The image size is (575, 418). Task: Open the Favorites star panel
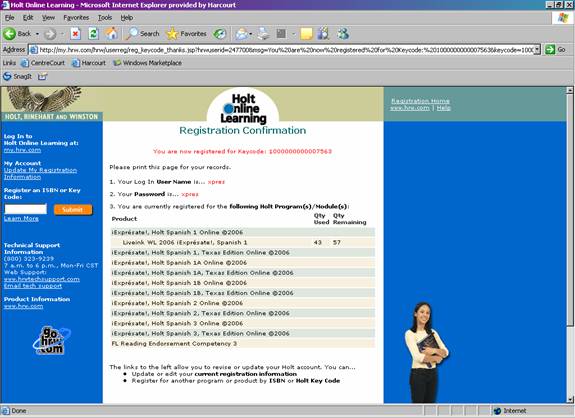tap(186, 34)
